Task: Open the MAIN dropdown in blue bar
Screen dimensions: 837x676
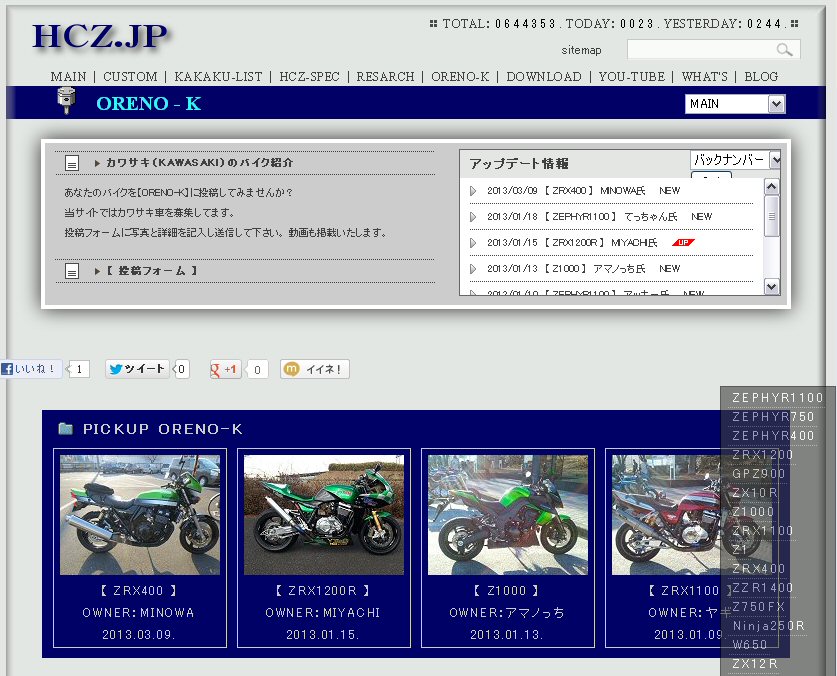Action: coord(735,104)
